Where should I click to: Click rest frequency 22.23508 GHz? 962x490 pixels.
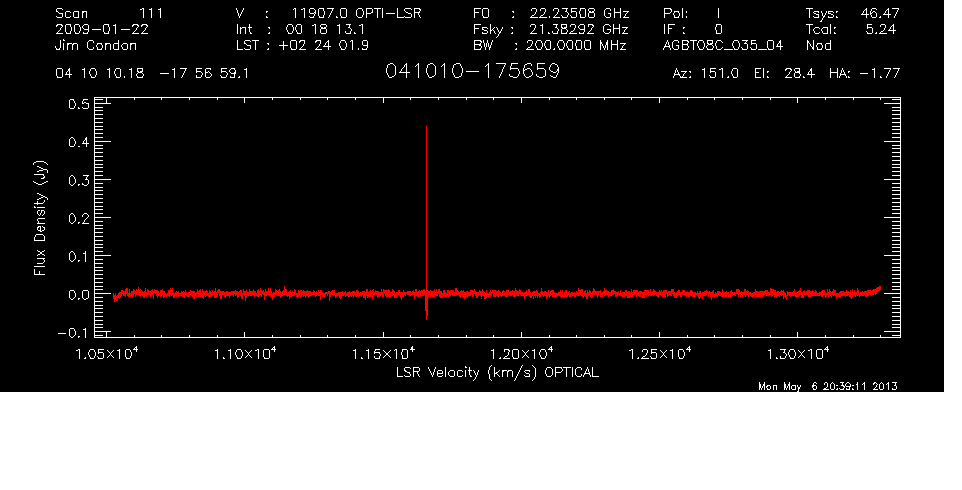point(579,13)
